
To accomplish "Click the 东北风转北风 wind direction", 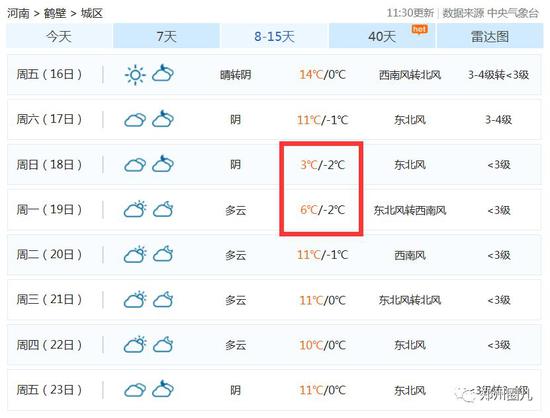I will (410, 300).
